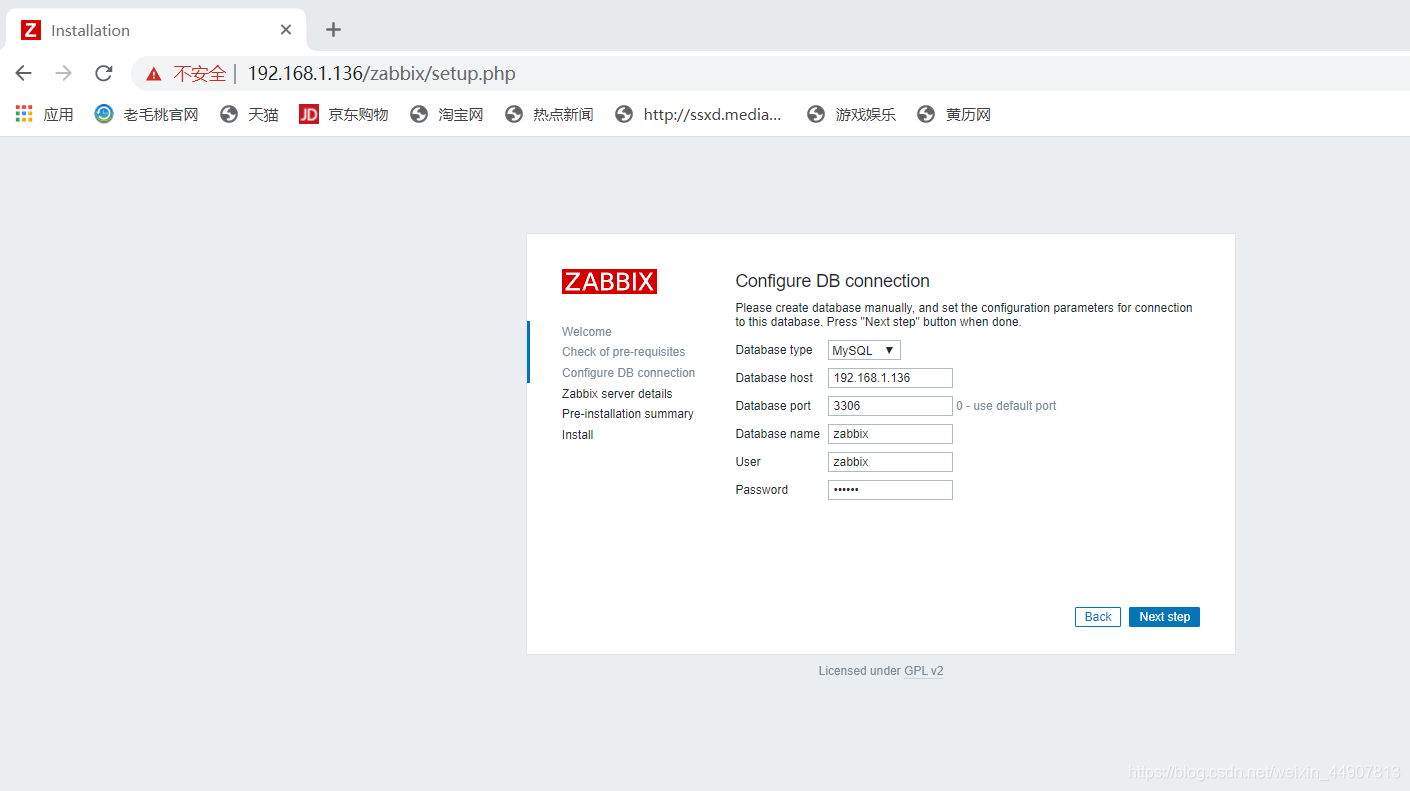This screenshot has width=1410, height=791.
Task: Click the Database type label
Action: (x=774, y=350)
